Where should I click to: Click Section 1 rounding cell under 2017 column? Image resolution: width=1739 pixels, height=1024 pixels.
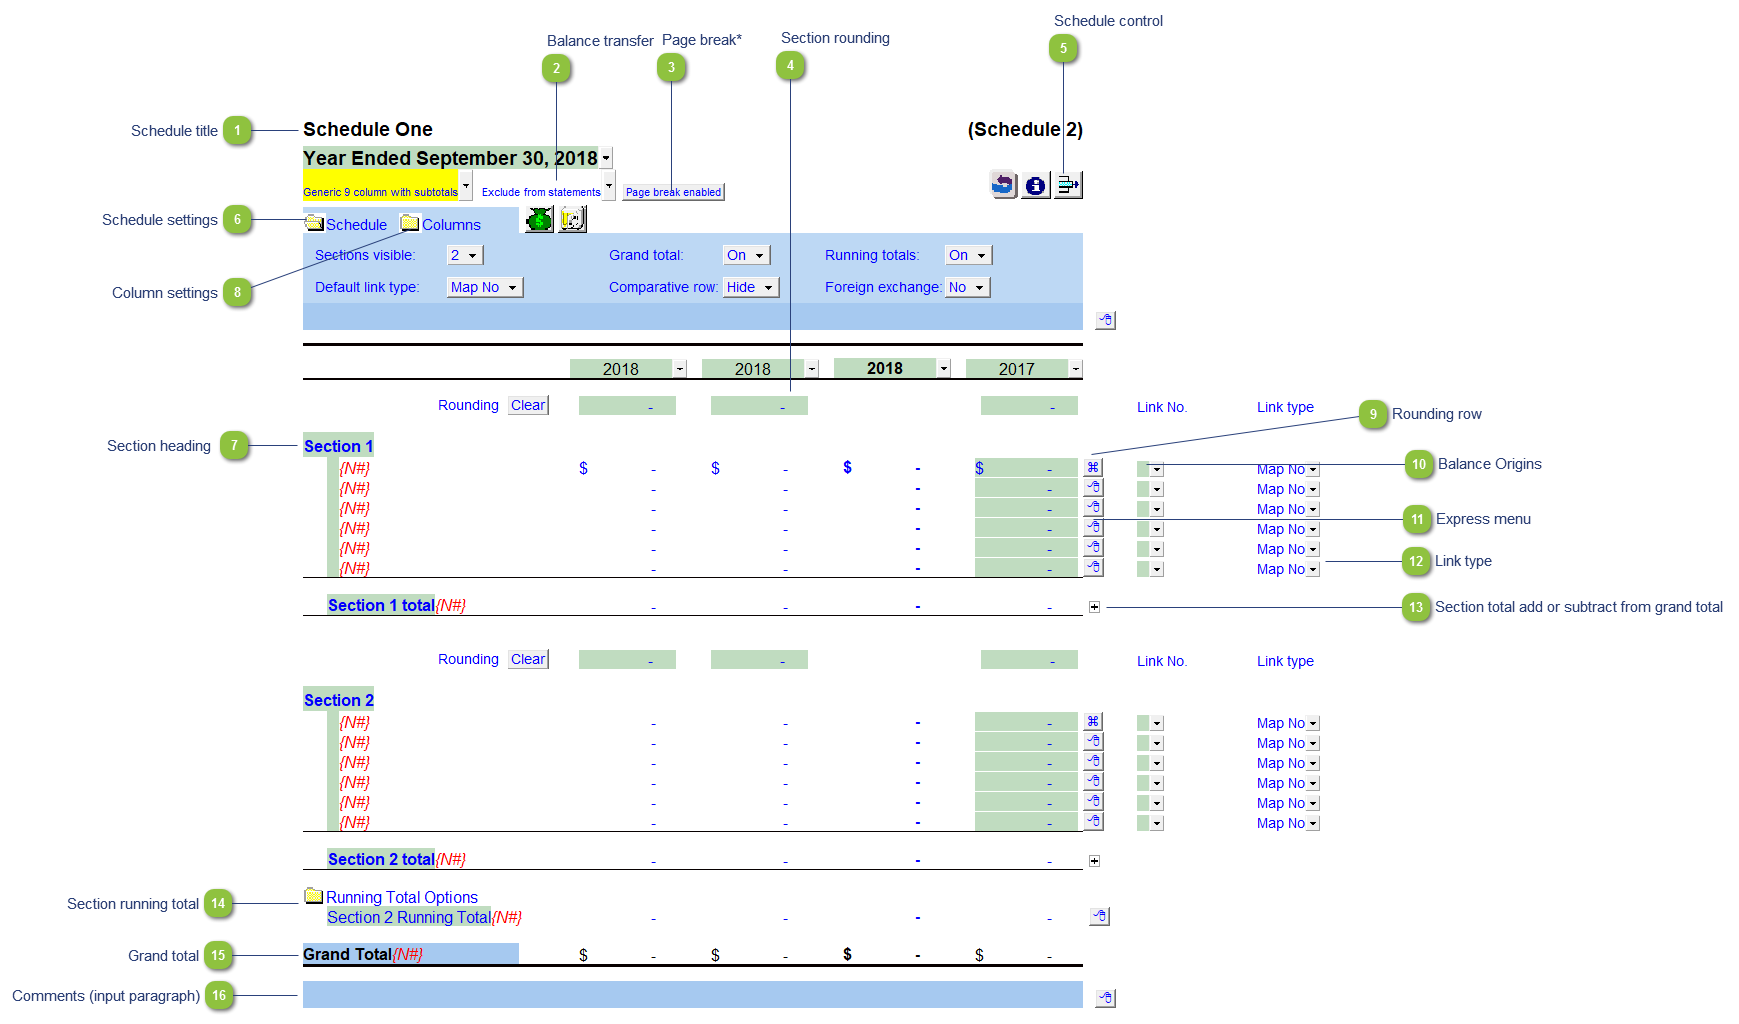[1029, 405]
